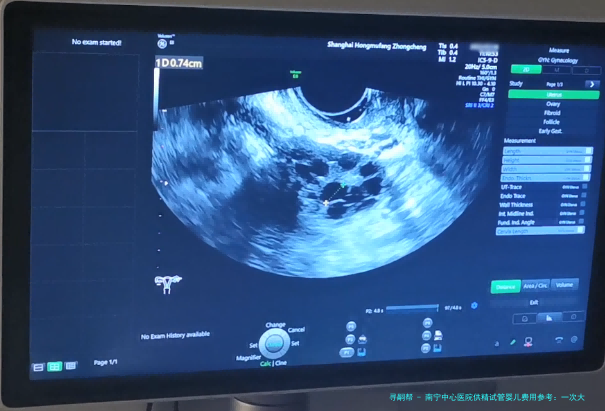Toggle the UT-Trace measurement checkbox

pyautogui.click(x=582, y=186)
